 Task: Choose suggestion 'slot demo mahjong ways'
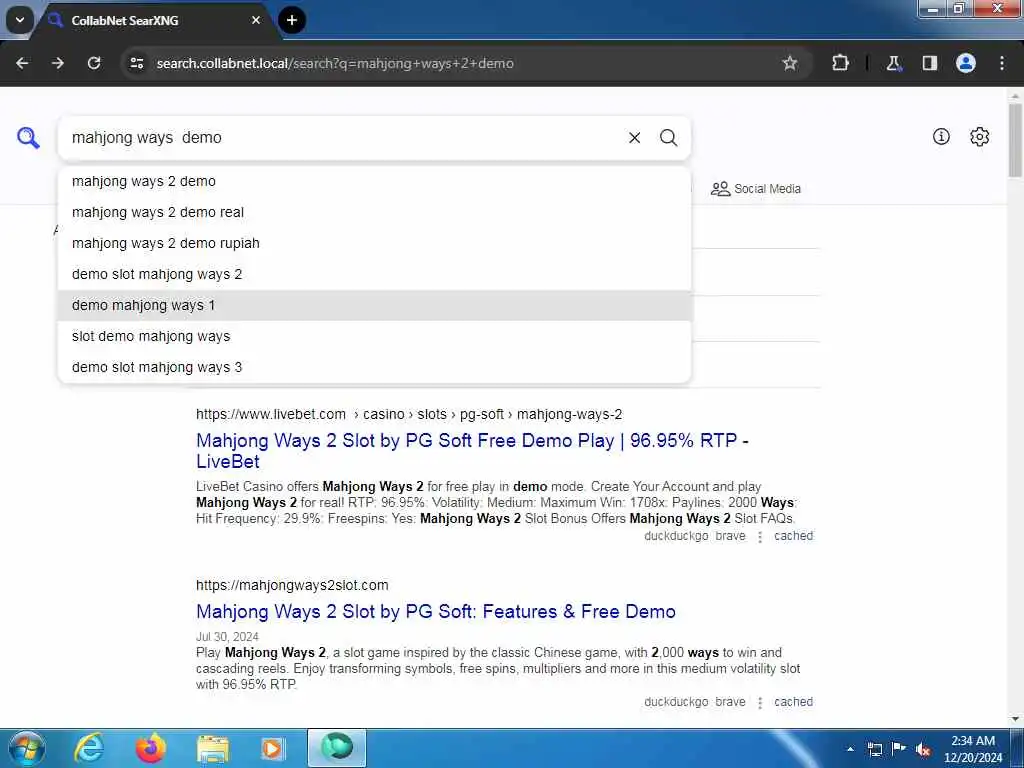coord(374,336)
